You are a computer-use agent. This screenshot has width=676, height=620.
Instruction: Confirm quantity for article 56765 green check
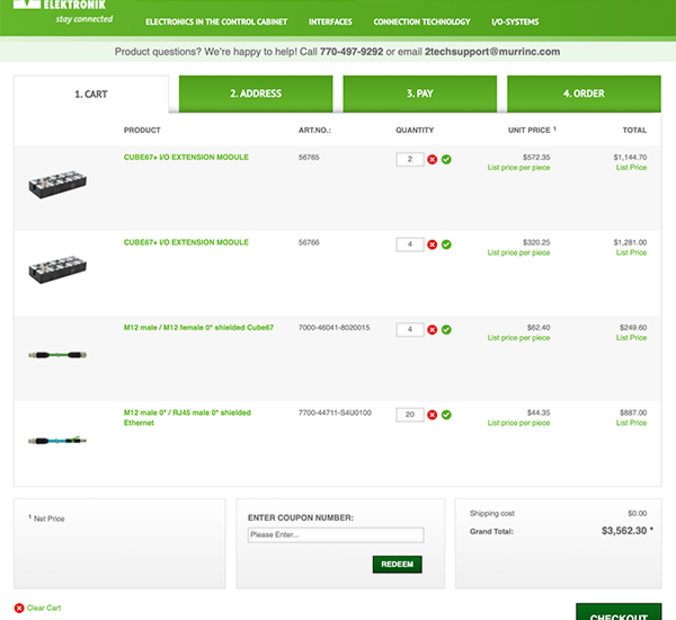pos(447,160)
